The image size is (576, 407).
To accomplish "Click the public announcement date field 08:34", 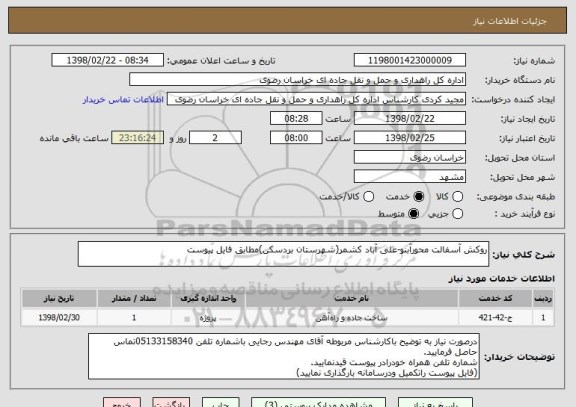I will 108,60.
